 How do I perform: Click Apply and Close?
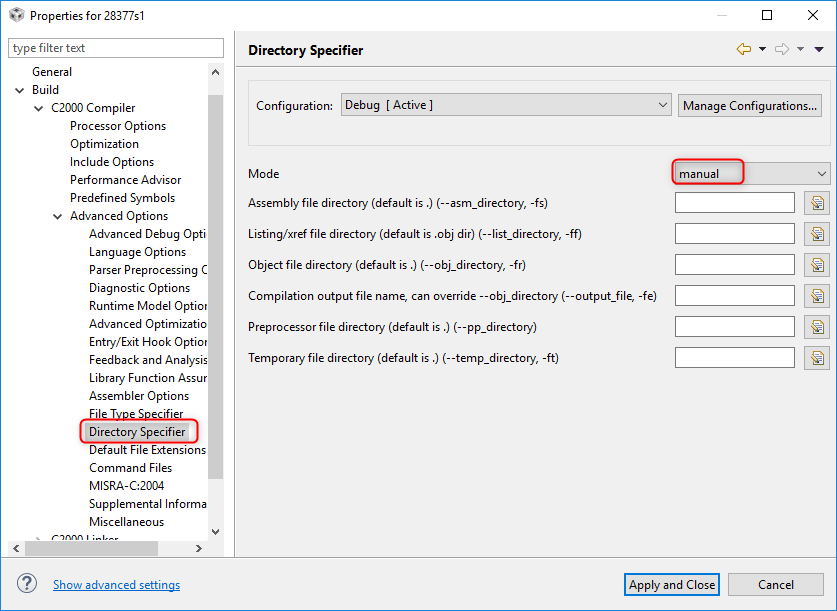pyautogui.click(x=672, y=585)
